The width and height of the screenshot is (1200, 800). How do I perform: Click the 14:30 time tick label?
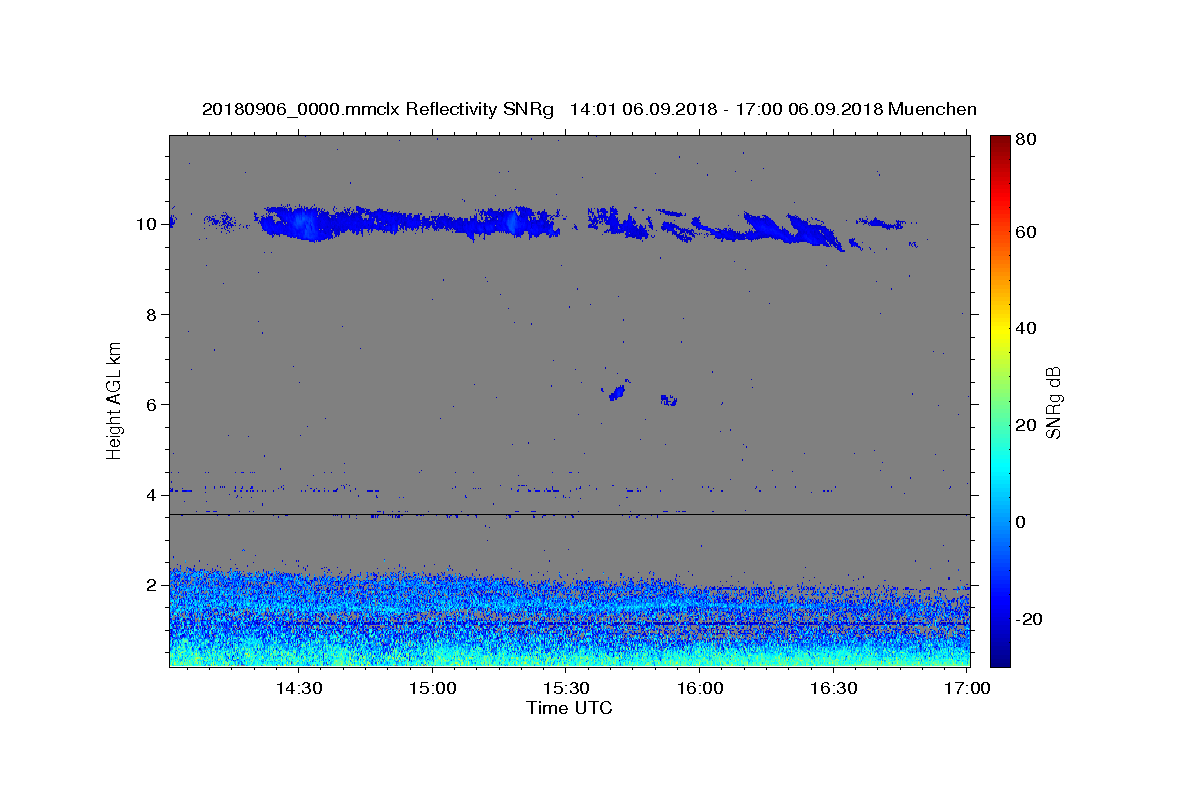[x=298, y=689]
